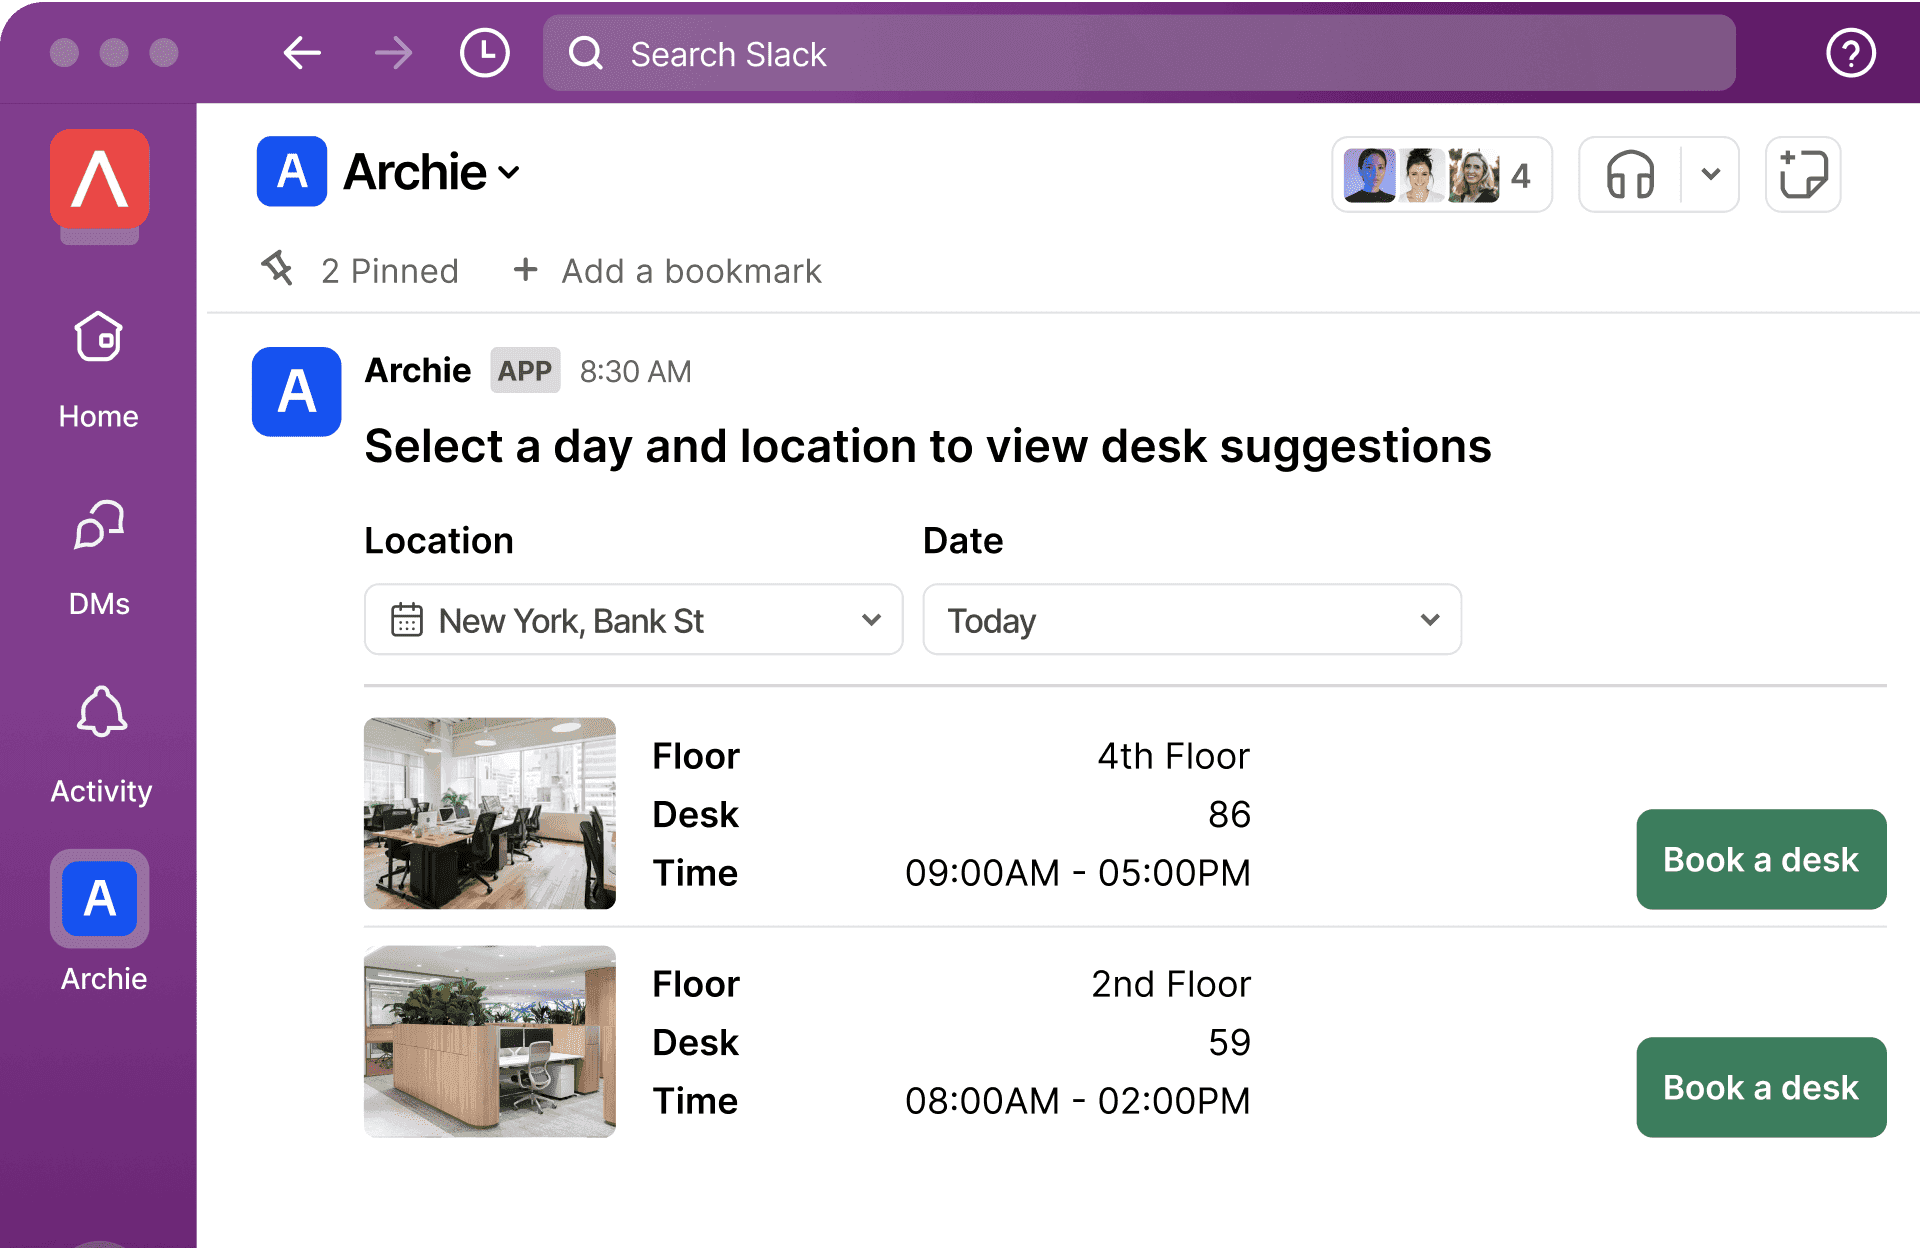Open Help with the question mark icon
Screen dimensions: 1920x1248
pos(1849,53)
